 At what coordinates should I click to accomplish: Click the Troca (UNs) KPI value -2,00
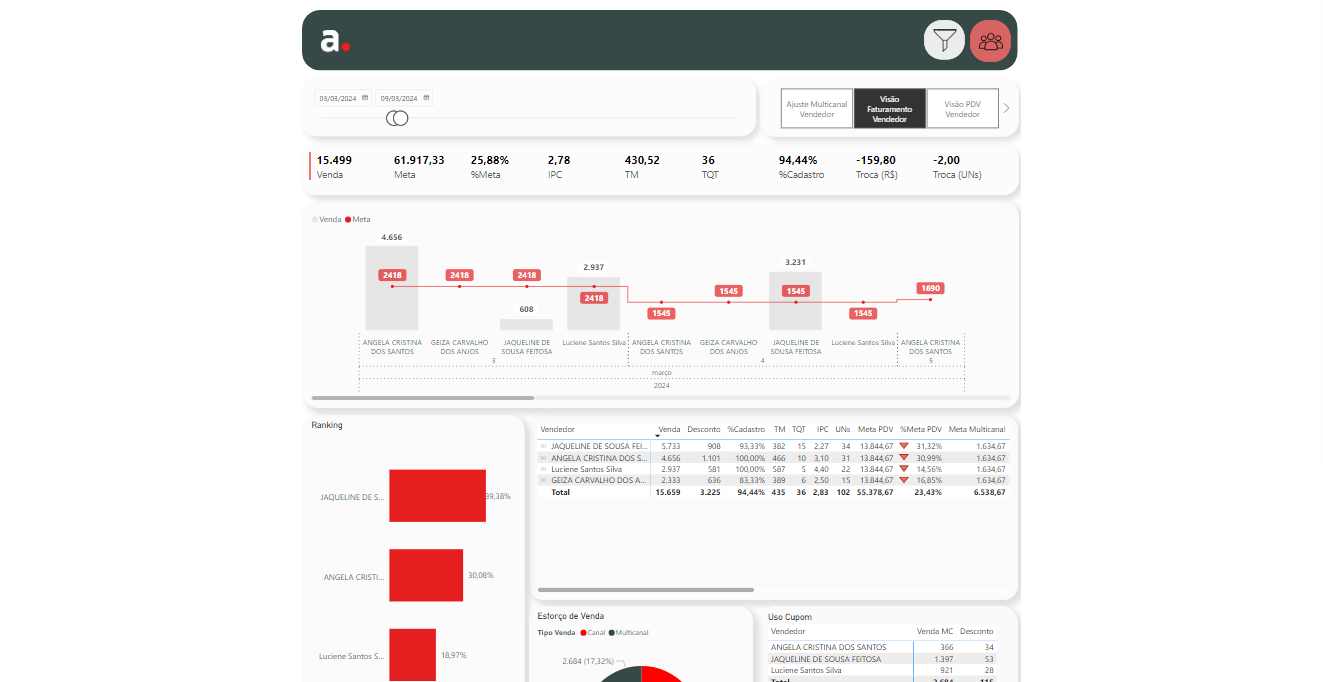(x=946, y=160)
